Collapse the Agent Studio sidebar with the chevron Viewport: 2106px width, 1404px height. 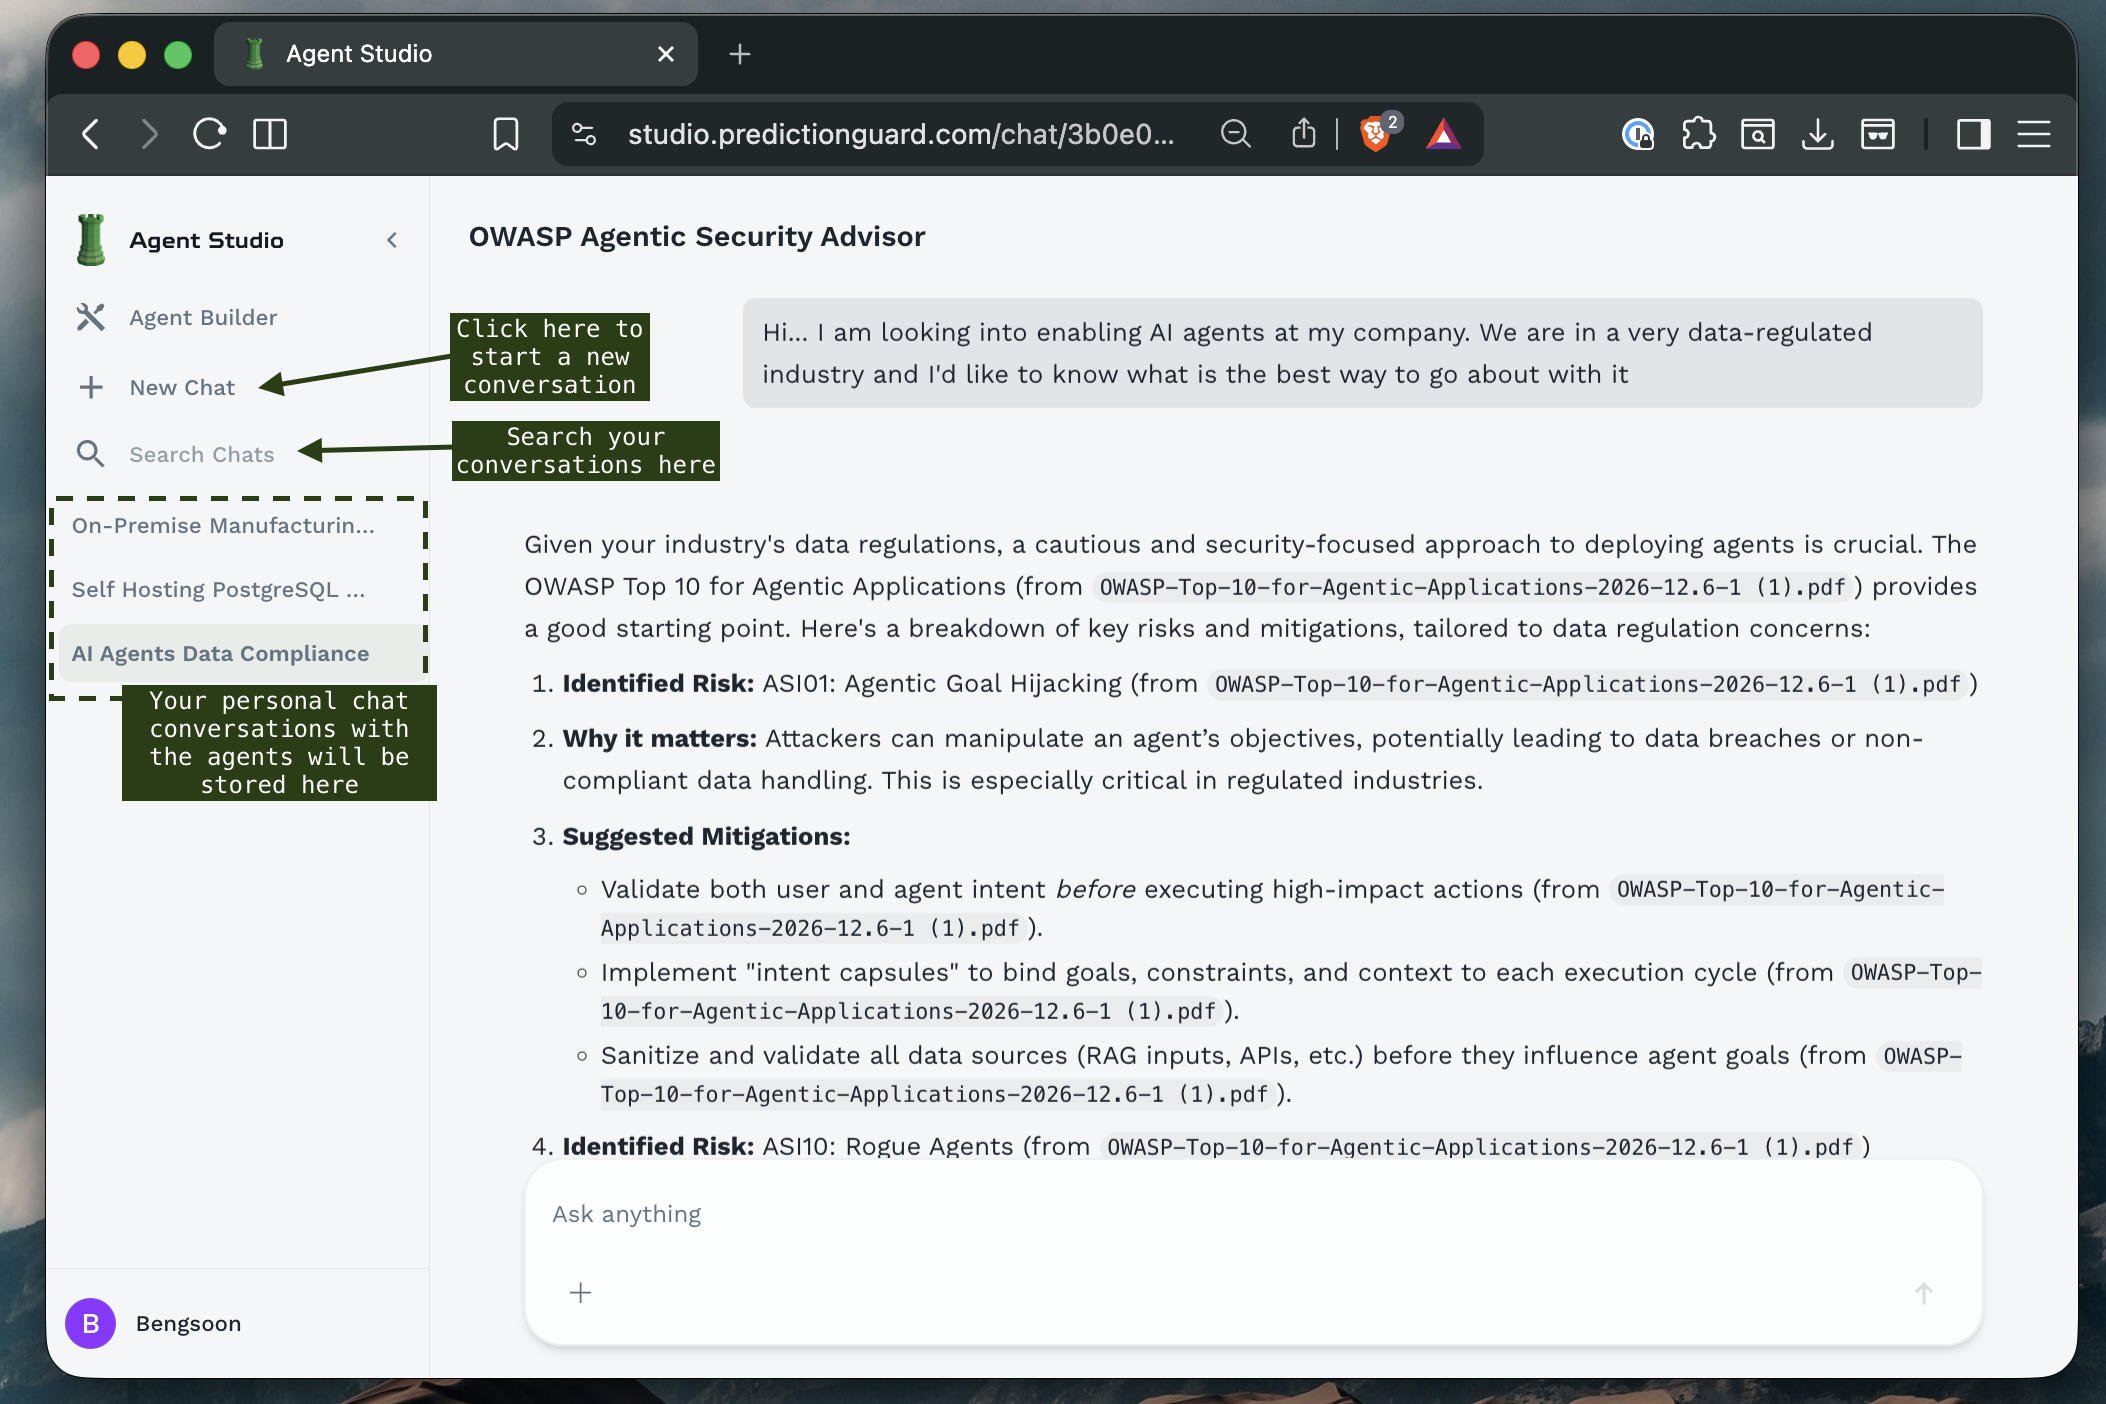392,240
